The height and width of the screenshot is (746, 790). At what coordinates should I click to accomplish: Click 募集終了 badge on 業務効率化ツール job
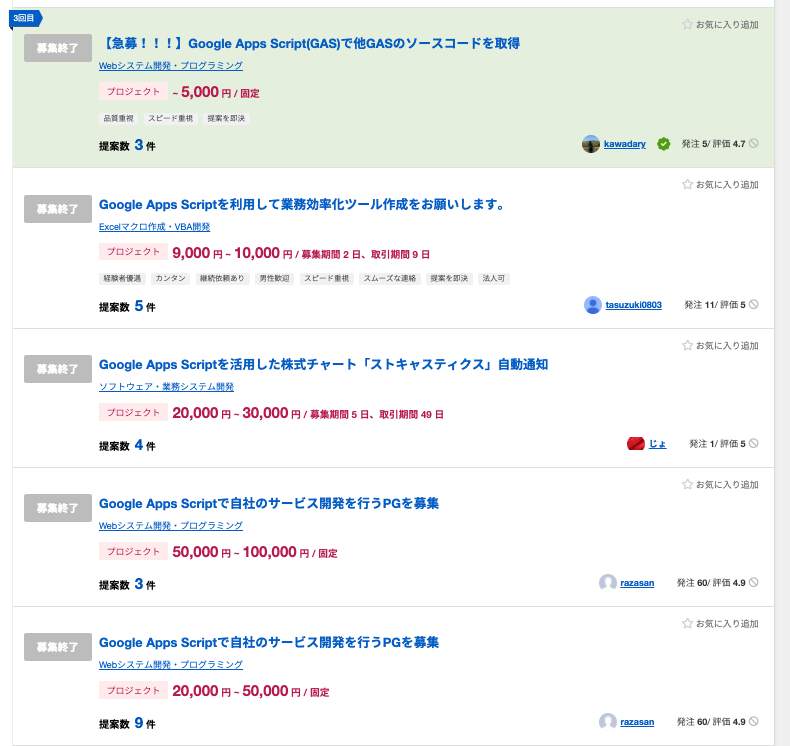pyautogui.click(x=58, y=209)
